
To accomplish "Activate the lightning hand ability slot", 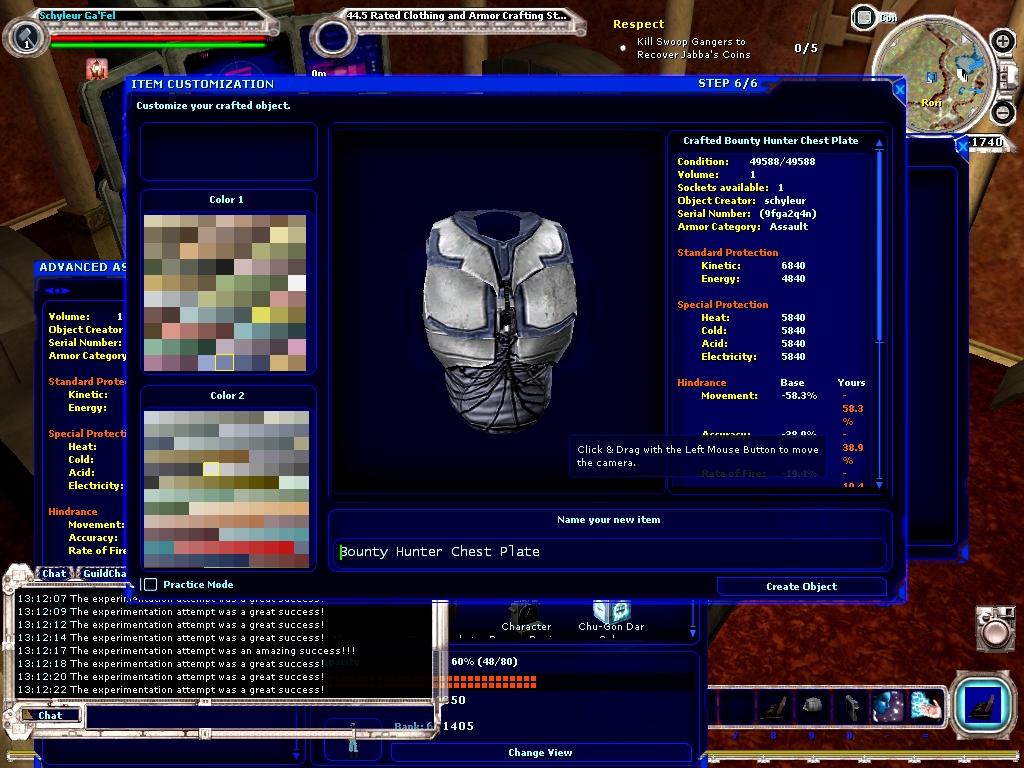I will pos(926,708).
